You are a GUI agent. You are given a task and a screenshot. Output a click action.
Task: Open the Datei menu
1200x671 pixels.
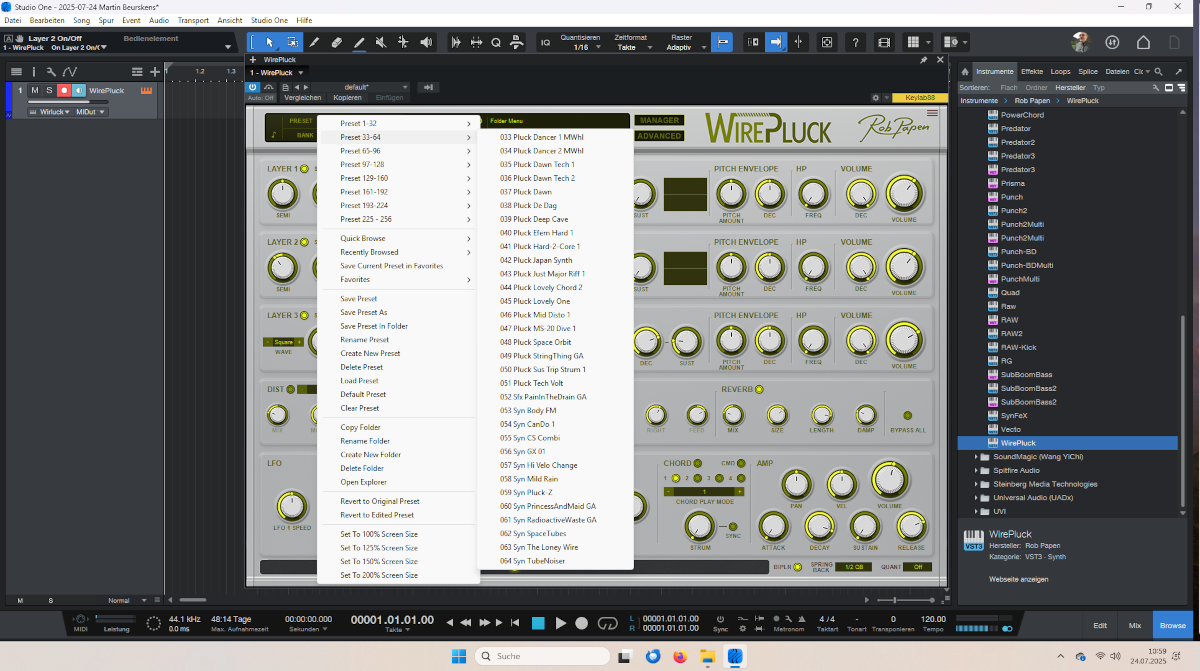click(x=13, y=20)
